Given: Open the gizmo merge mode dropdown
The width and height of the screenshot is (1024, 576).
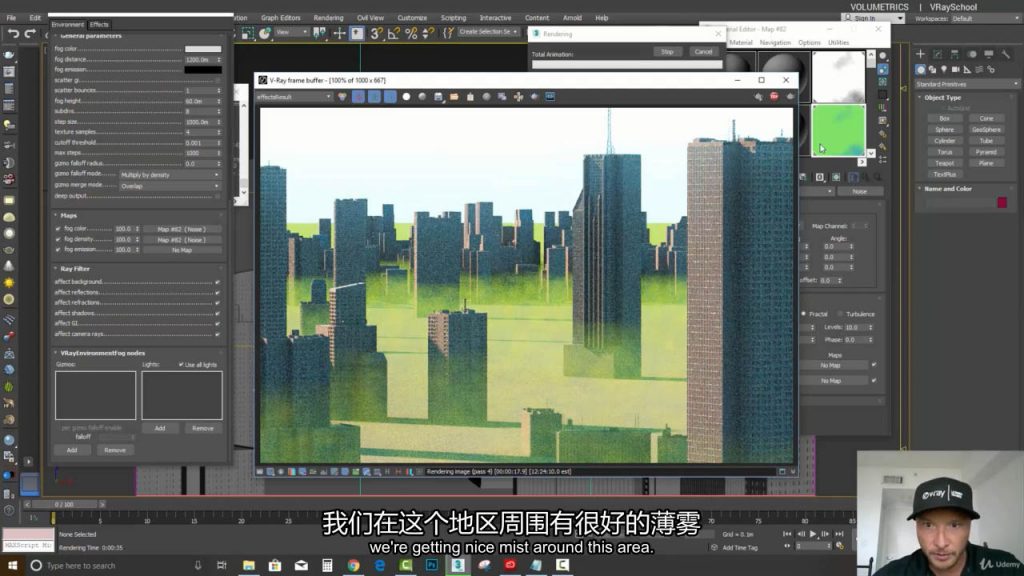Looking at the screenshot, I should [x=170, y=186].
